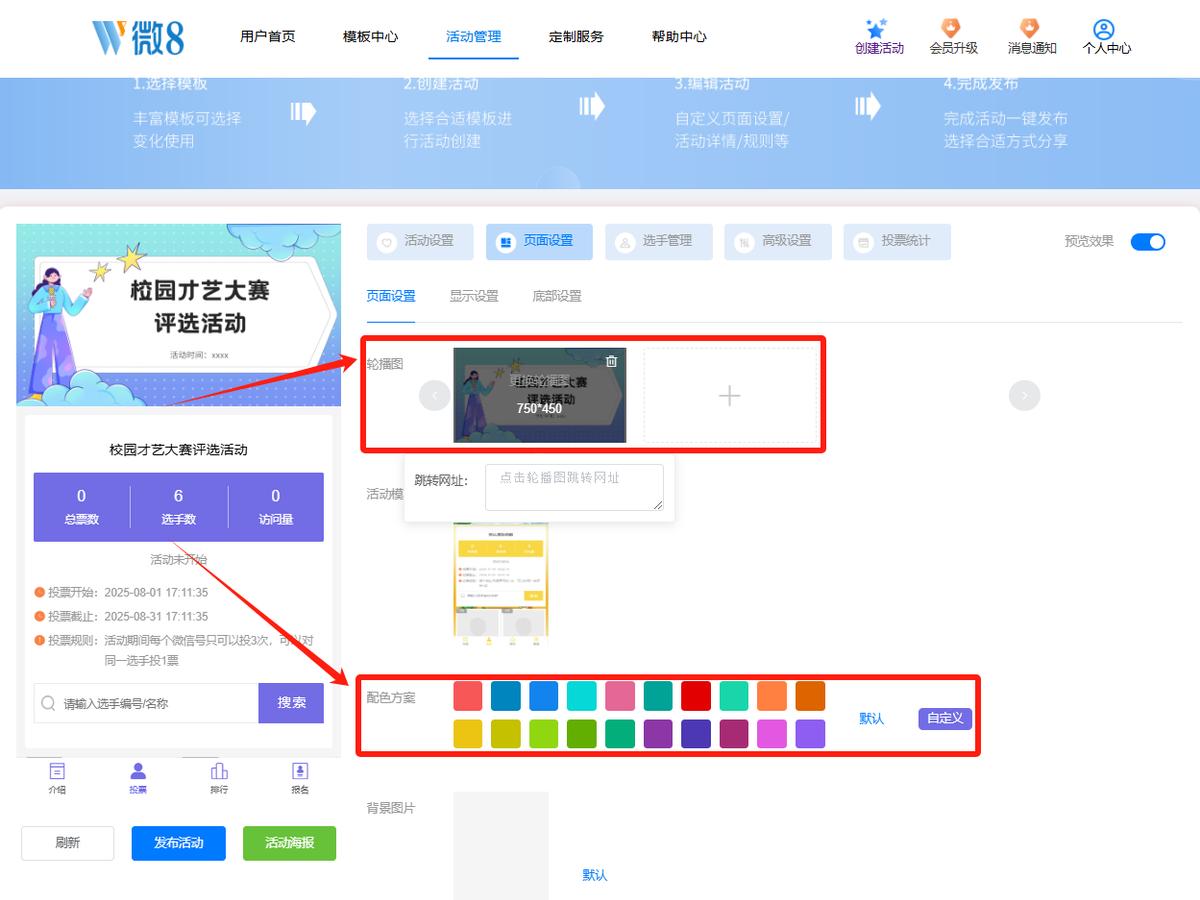The width and height of the screenshot is (1200, 900).
Task: Go to previous carousel image arrow
Action: (434, 396)
